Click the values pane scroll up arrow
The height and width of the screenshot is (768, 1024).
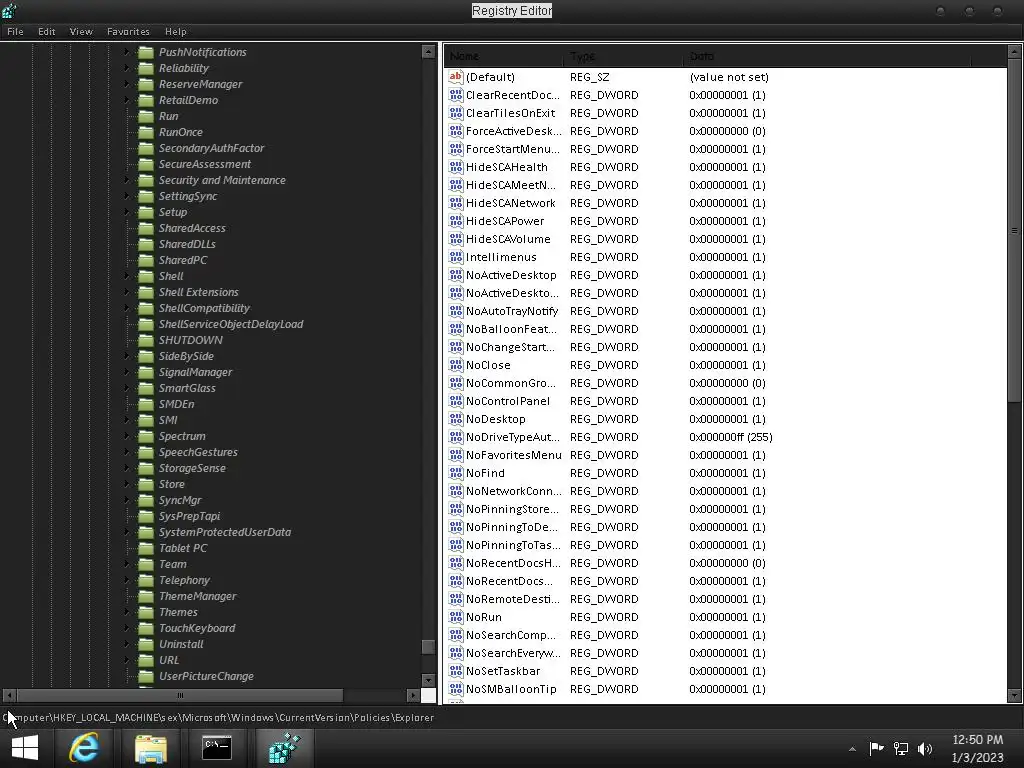click(x=1014, y=52)
